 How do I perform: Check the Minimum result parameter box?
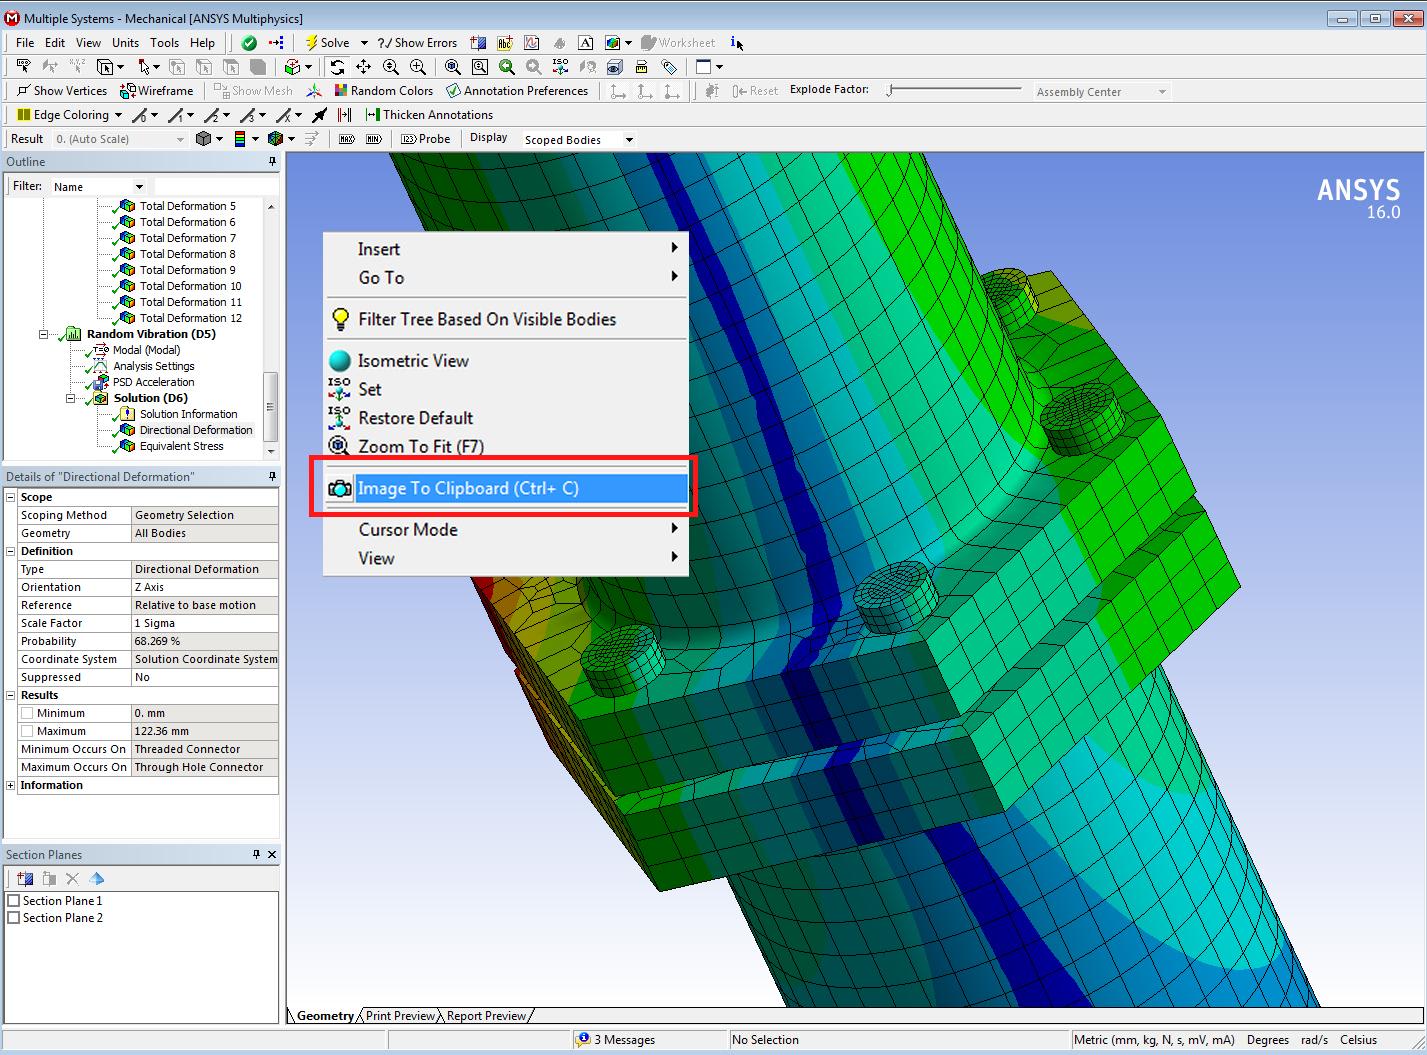pyautogui.click(x=27, y=713)
